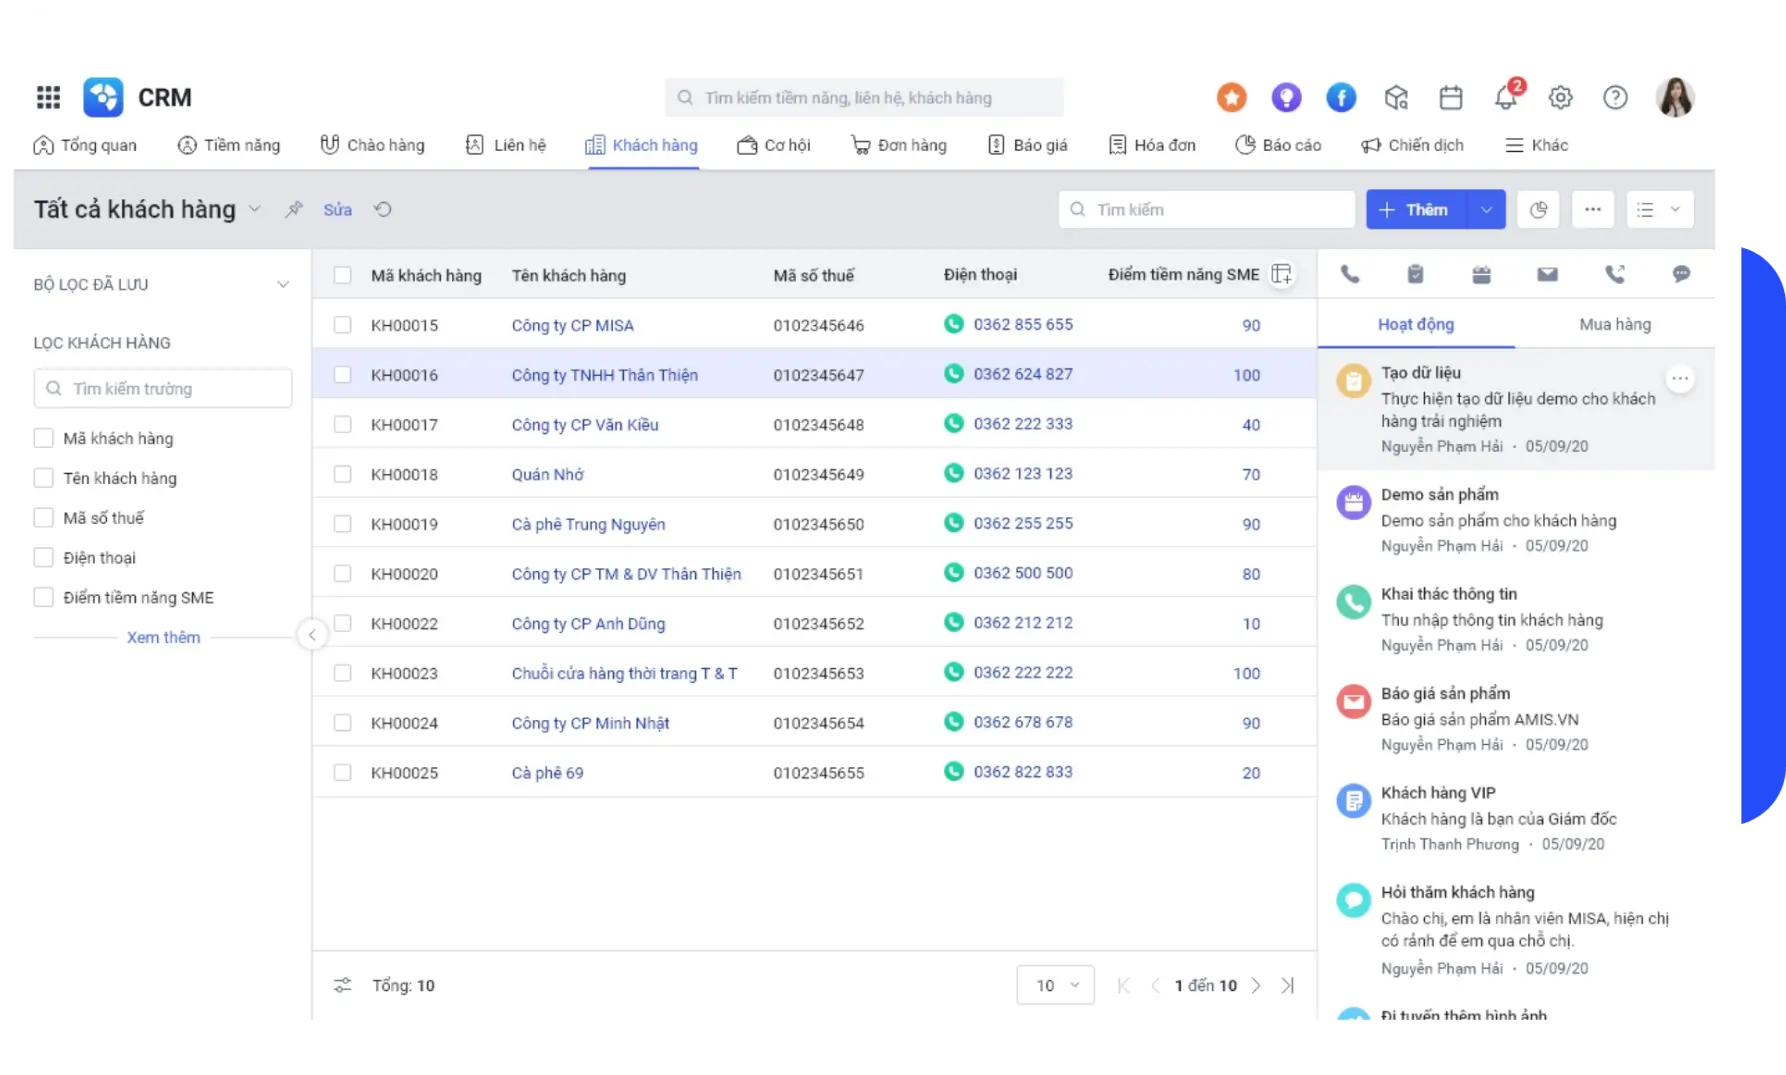Open the Cà phê Trung Nguyên customer link

[x=588, y=524]
